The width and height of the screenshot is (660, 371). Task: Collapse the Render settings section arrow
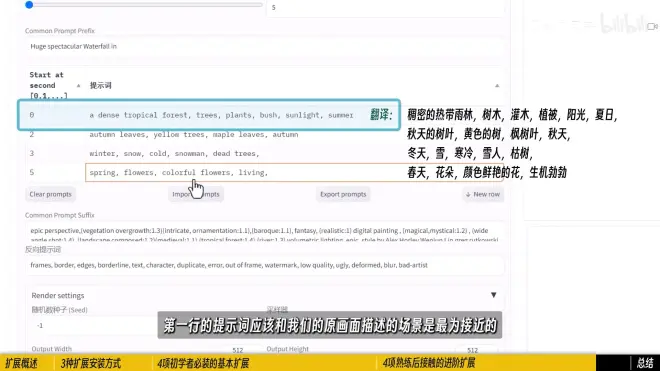pyautogui.click(x=493, y=295)
